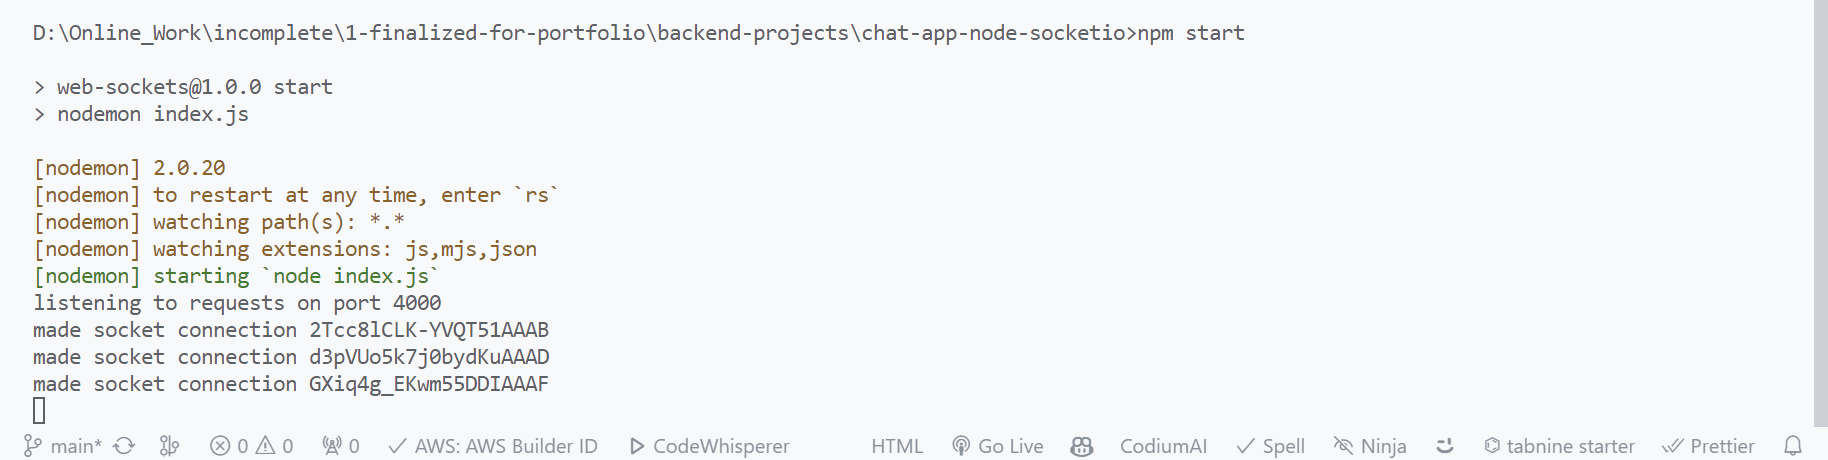Open the main* git branch selector
The width and height of the screenshot is (1828, 460).
[62, 446]
